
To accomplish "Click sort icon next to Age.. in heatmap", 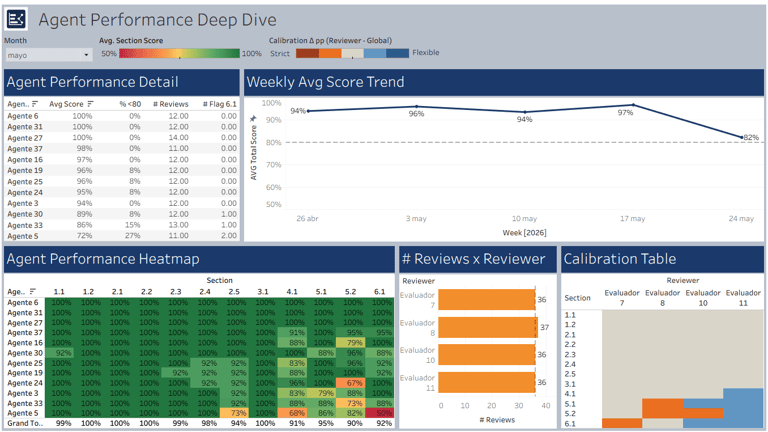I will (x=33, y=291).
